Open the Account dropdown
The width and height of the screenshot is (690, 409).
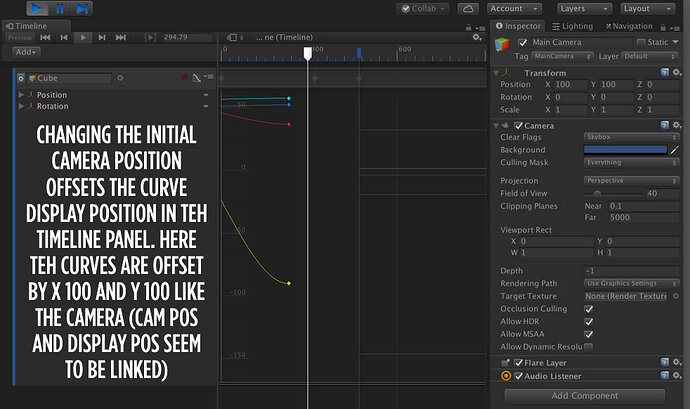[514, 8]
